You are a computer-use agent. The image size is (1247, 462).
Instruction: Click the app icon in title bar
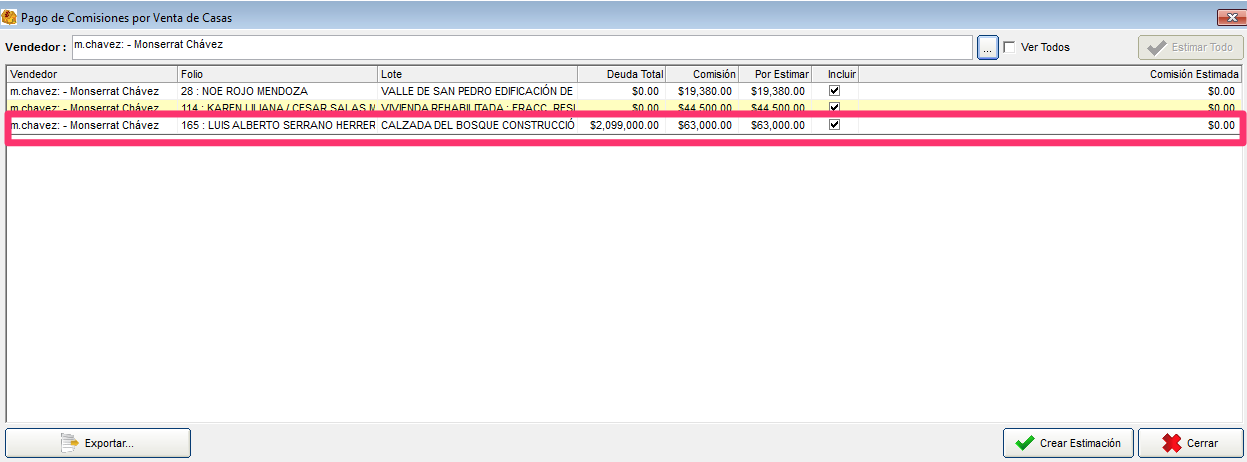(x=10, y=18)
